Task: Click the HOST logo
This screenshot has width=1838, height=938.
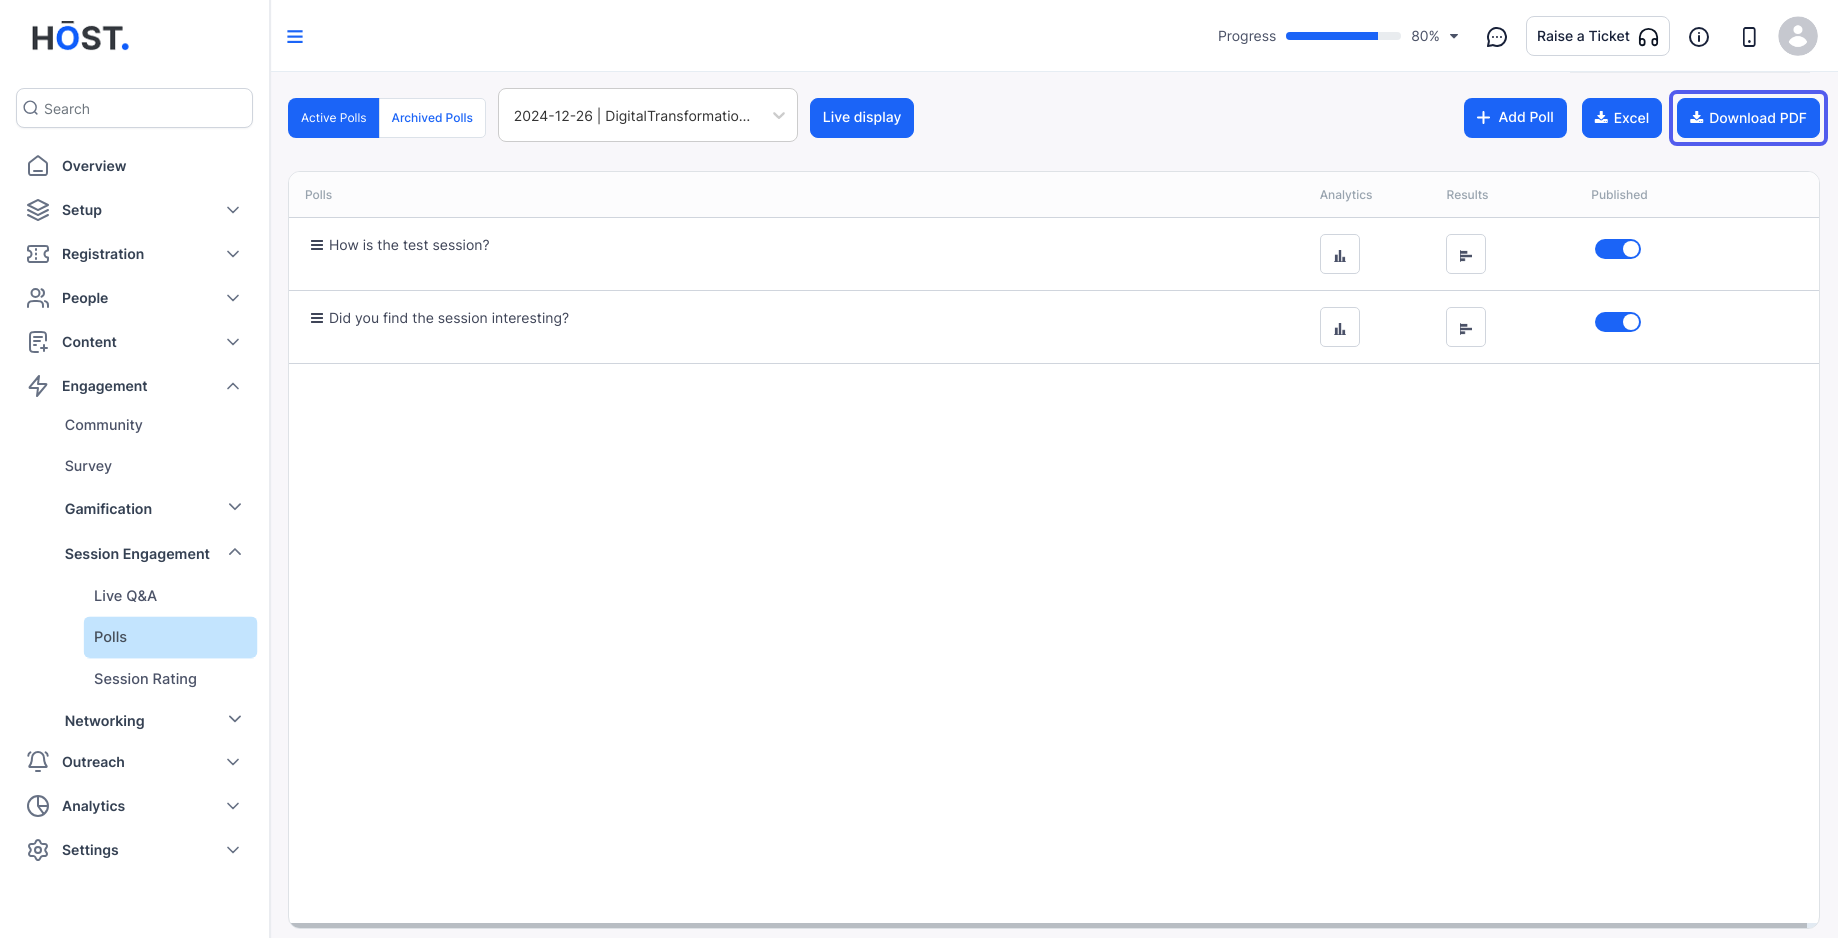Action: pyautogui.click(x=80, y=38)
